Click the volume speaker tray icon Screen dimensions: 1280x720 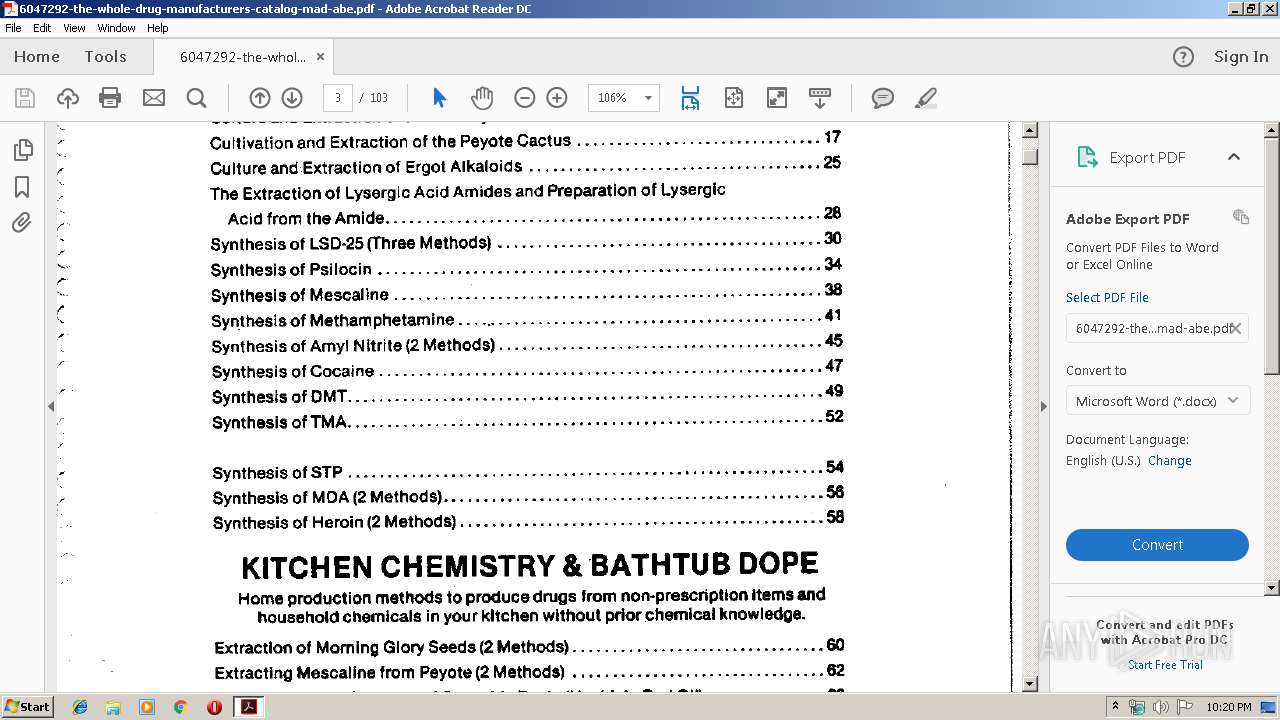tap(1160, 707)
